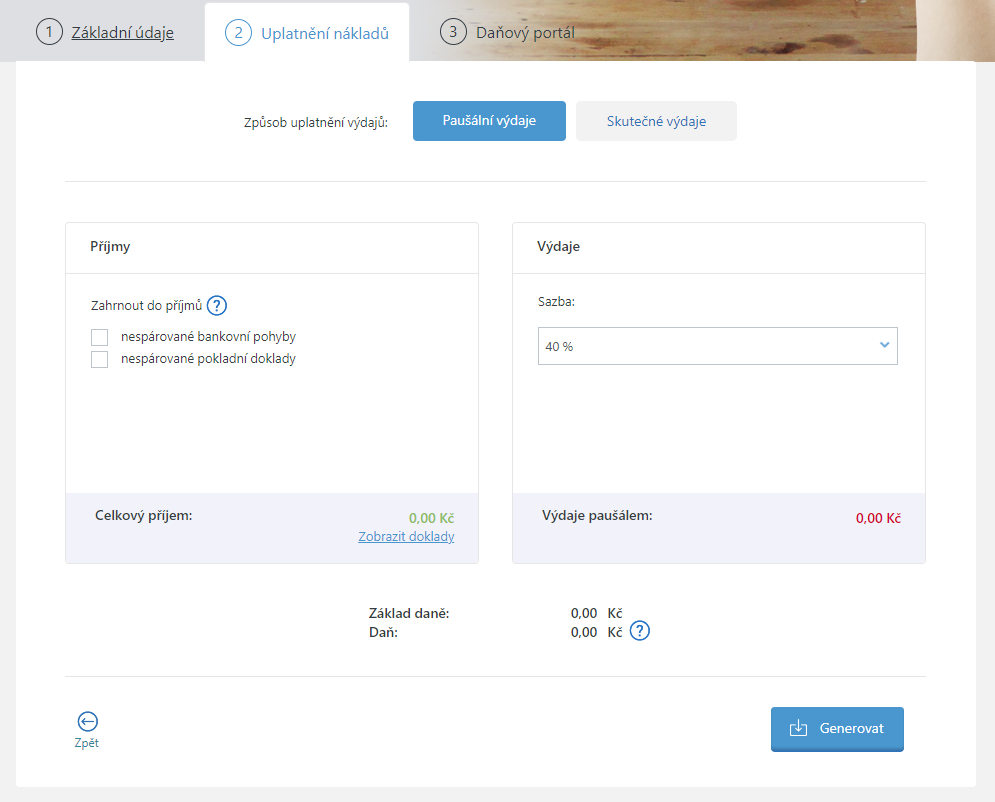Enable nespárované bankovní pohyby checkbox
995x802 pixels.
click(x=100, y=337)
